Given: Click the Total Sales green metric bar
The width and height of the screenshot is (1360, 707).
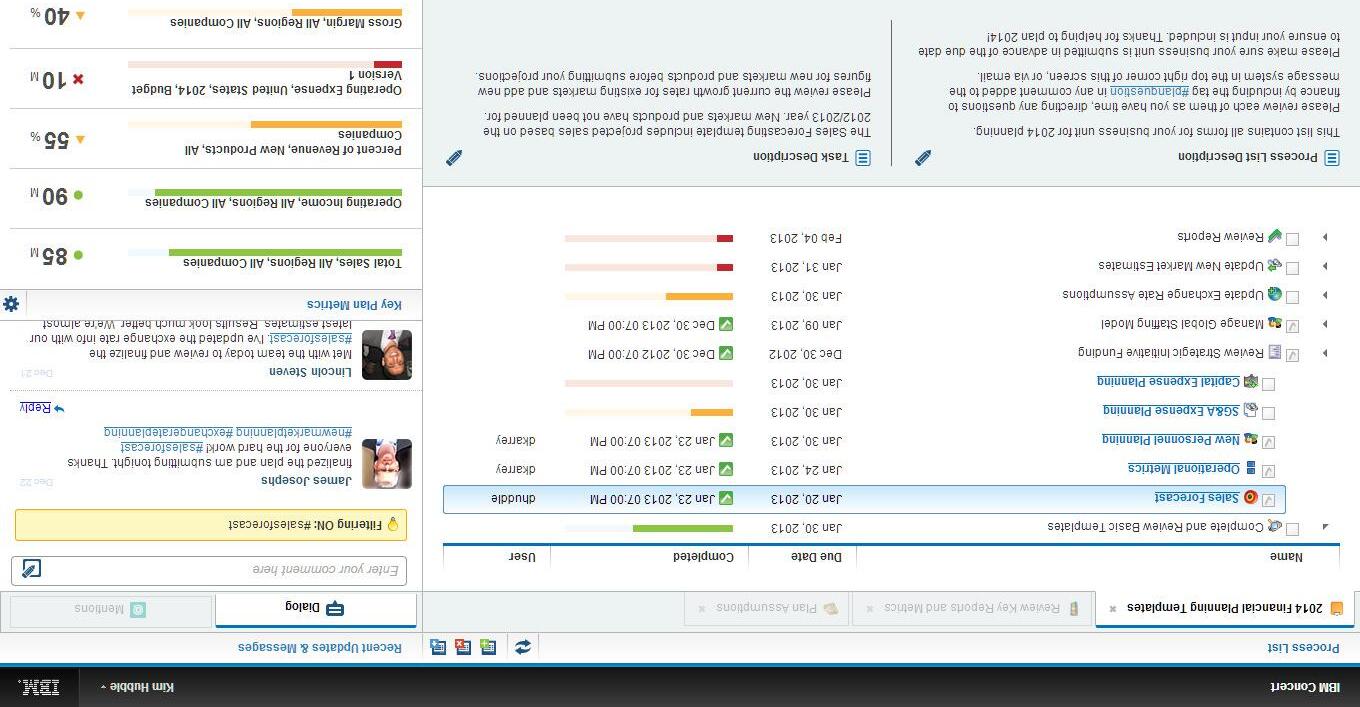Looking at the screenshot, I should point(285,252).
